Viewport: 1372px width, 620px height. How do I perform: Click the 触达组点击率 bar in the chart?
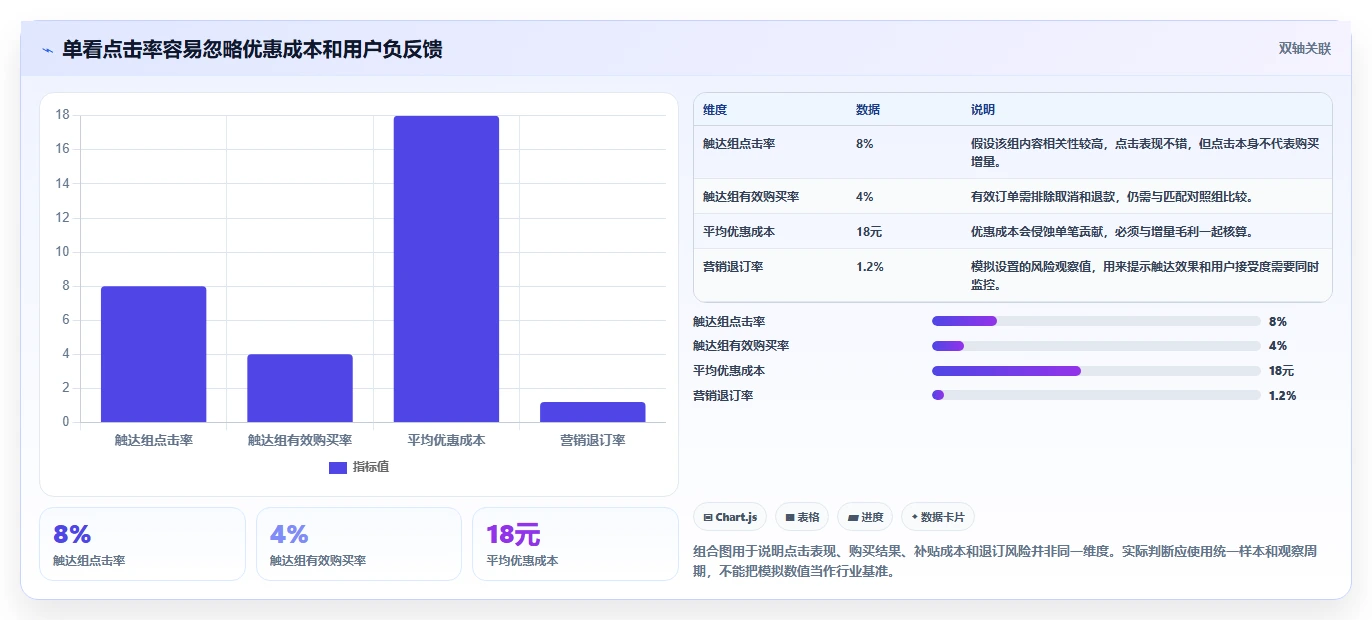point(153,354)
